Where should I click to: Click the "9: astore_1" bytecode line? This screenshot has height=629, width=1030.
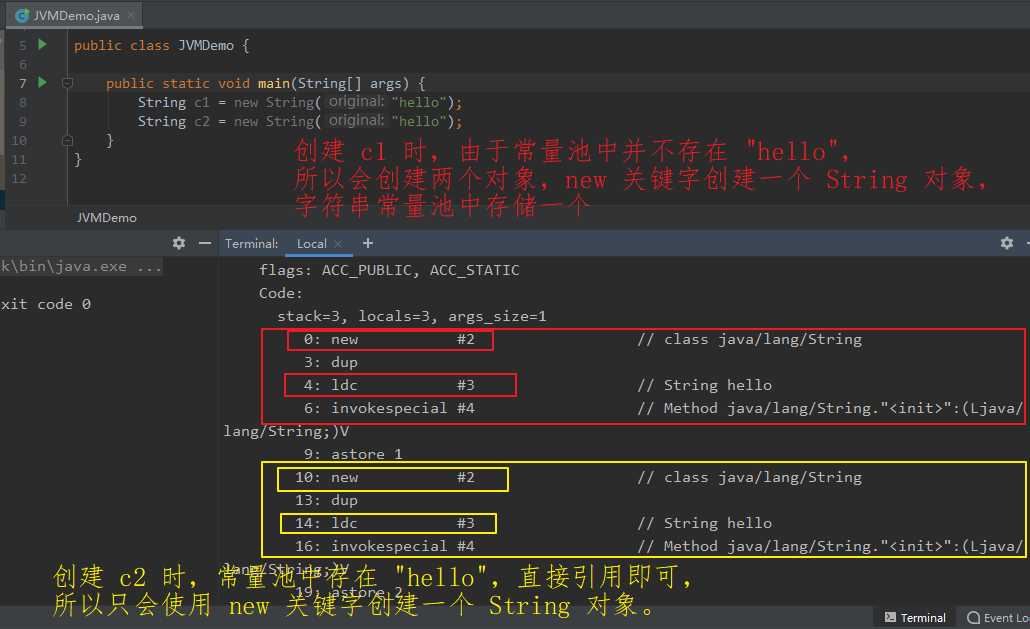353,454
